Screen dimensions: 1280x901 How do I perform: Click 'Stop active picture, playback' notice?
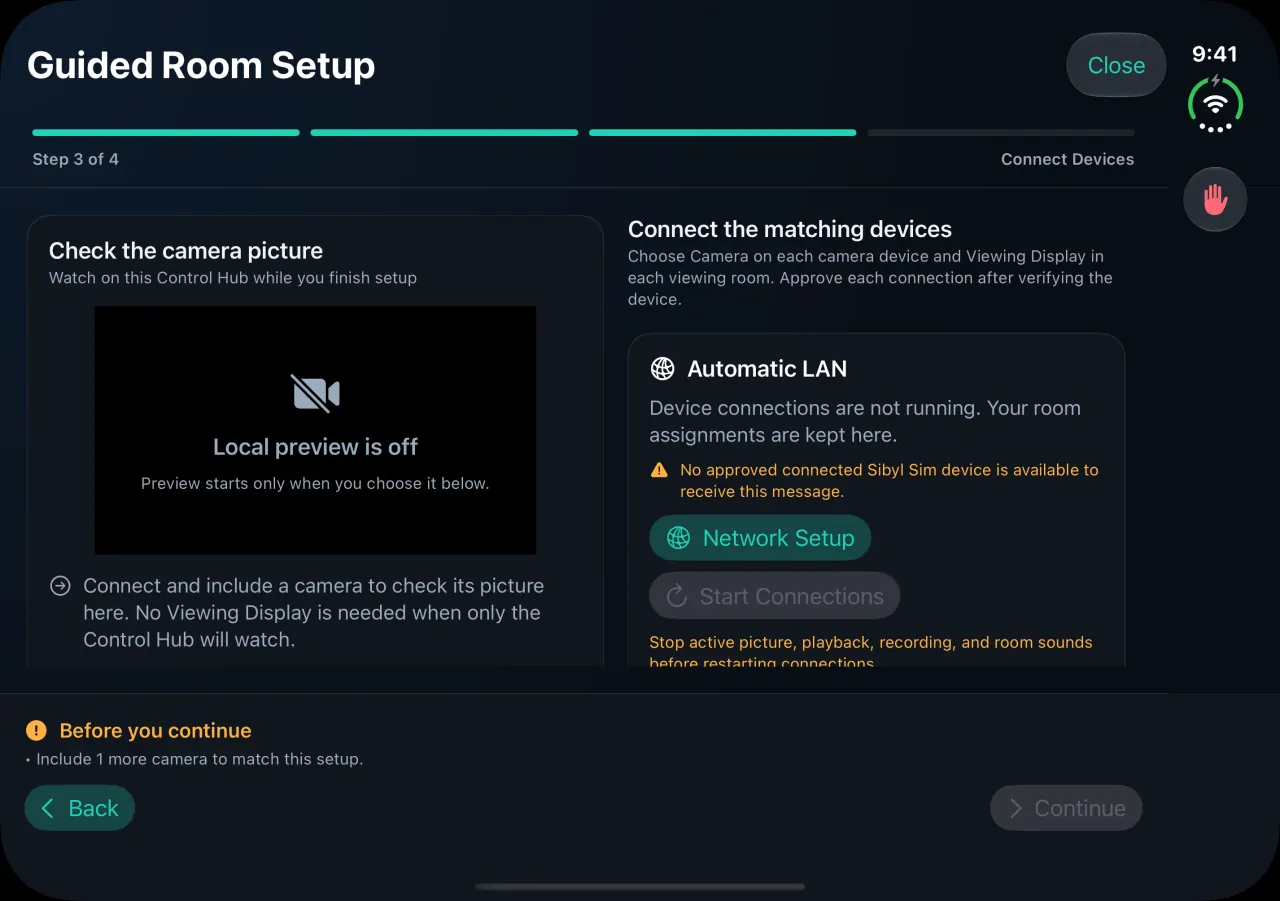pyautogui.click(x=871, y=651)
